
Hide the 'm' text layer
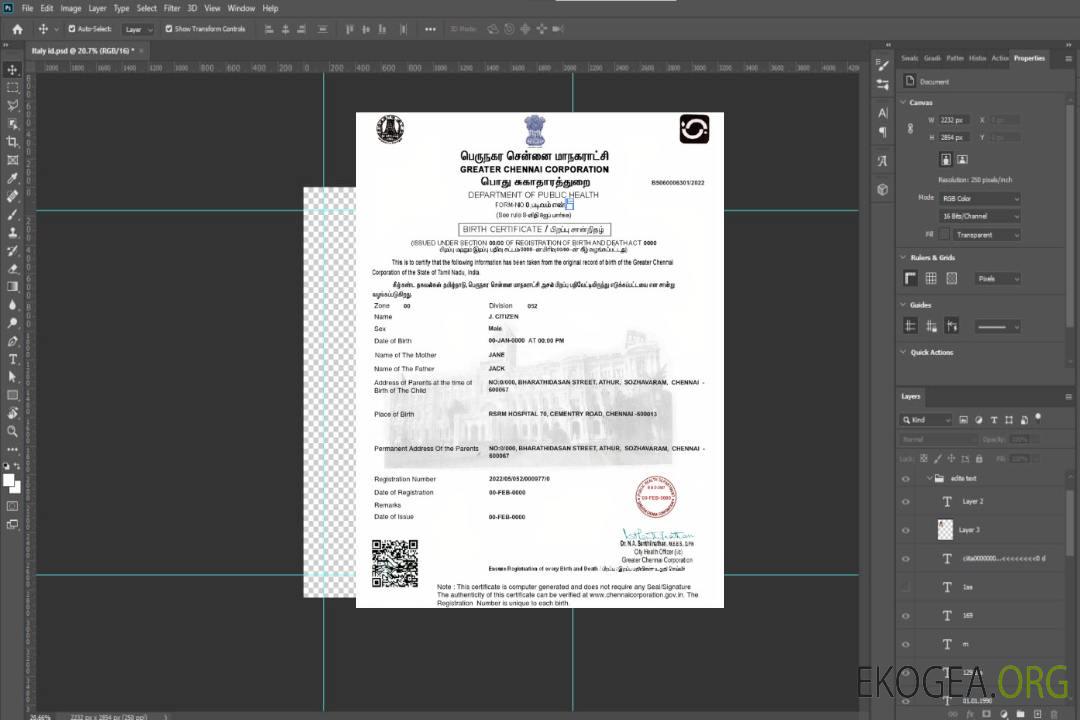[906, 644]
